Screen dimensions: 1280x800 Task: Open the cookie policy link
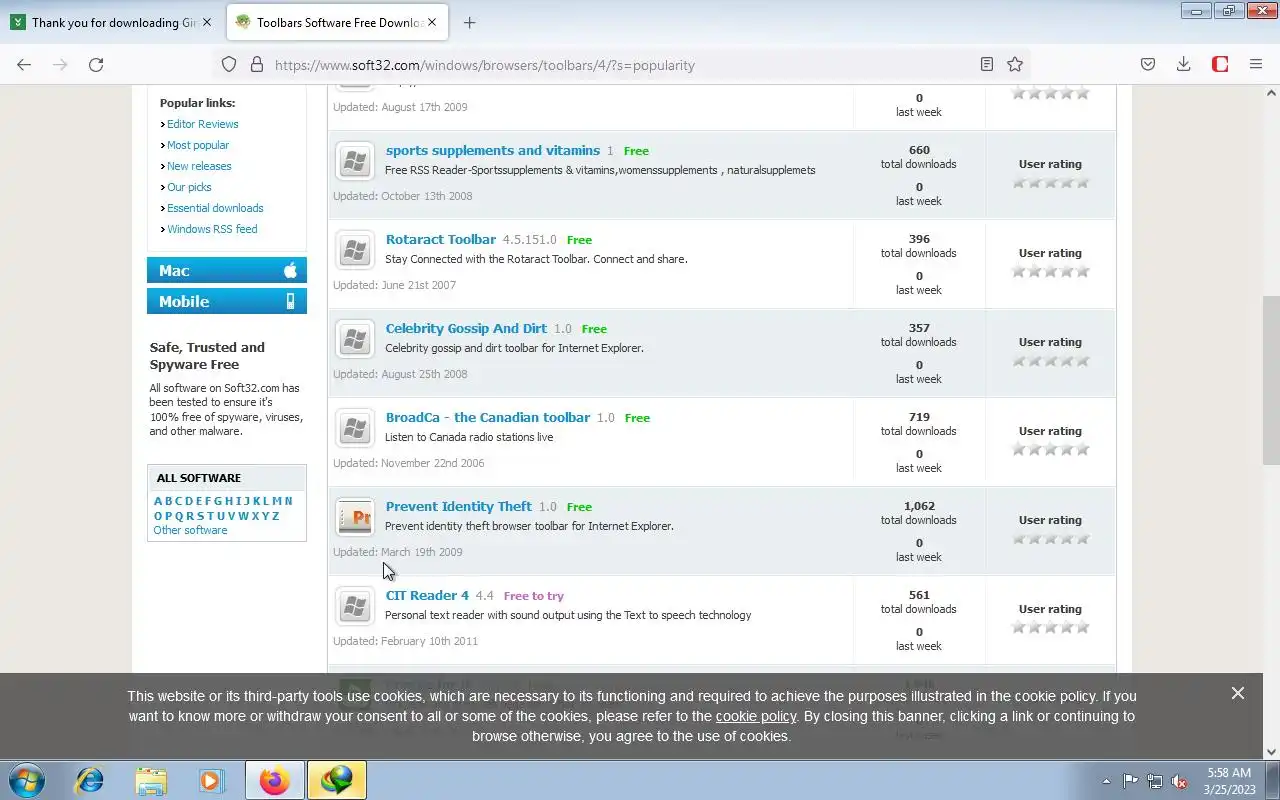(x=756, y=716)
